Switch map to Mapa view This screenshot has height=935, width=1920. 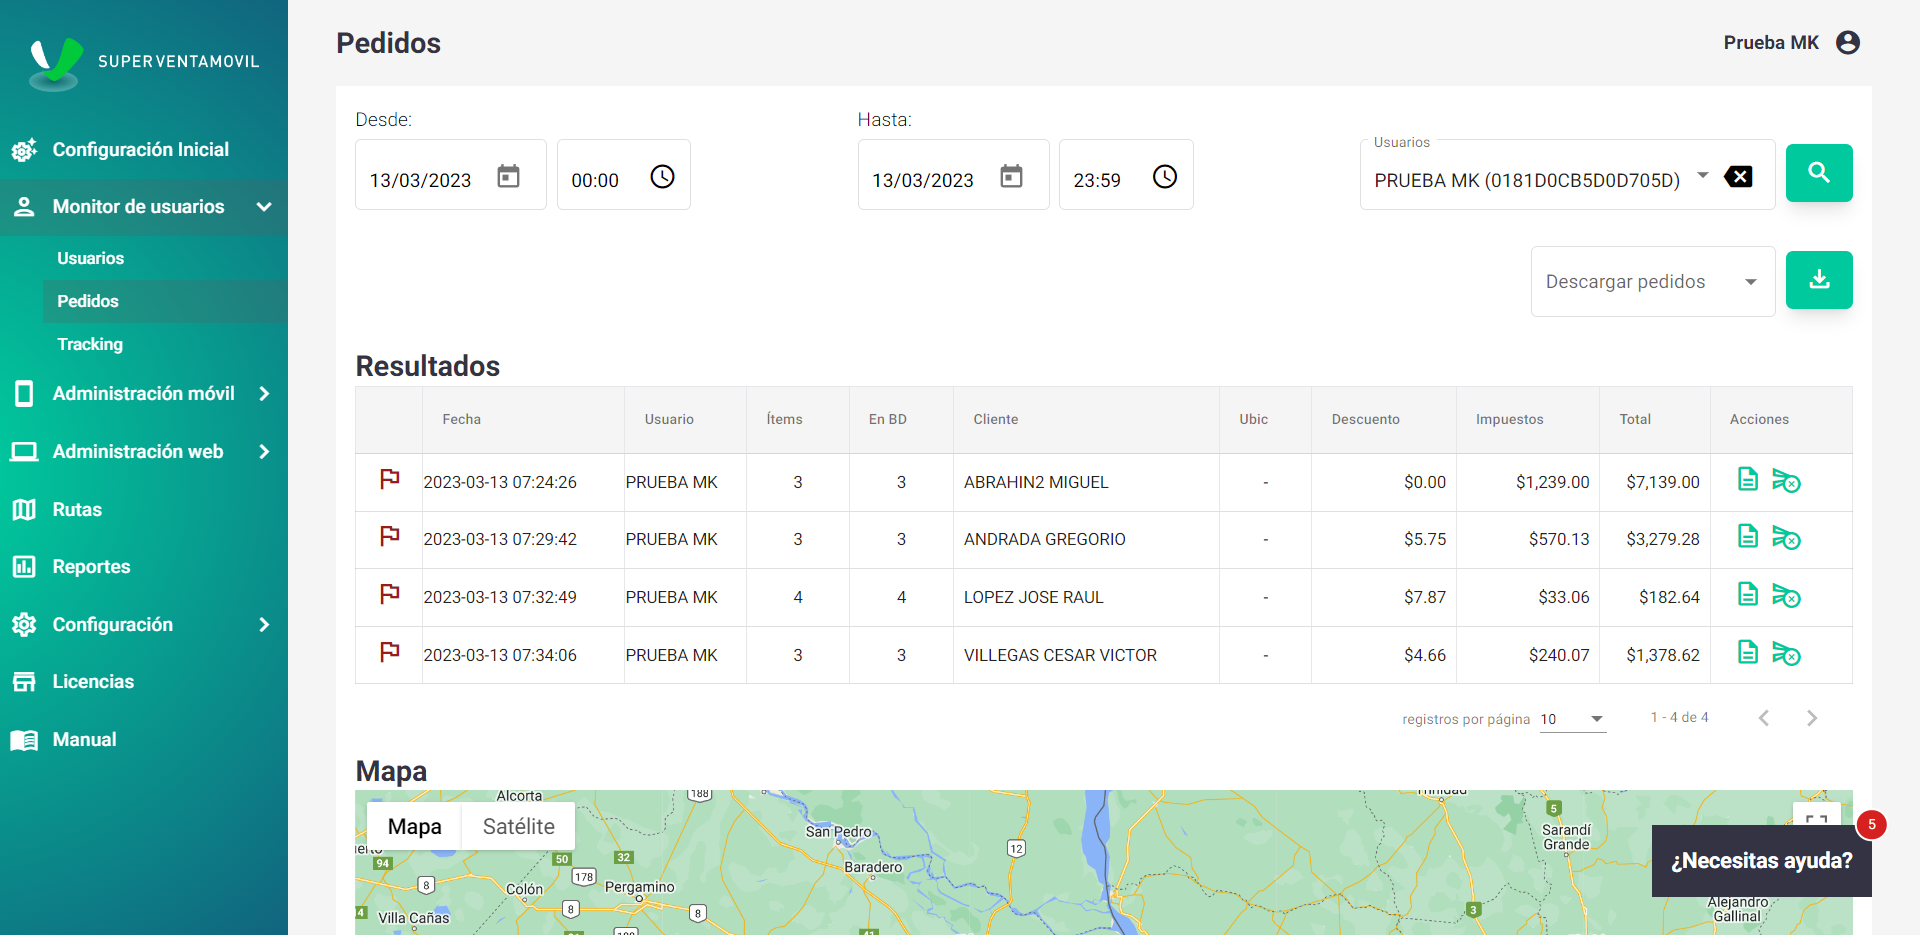(x=414, y=827)
